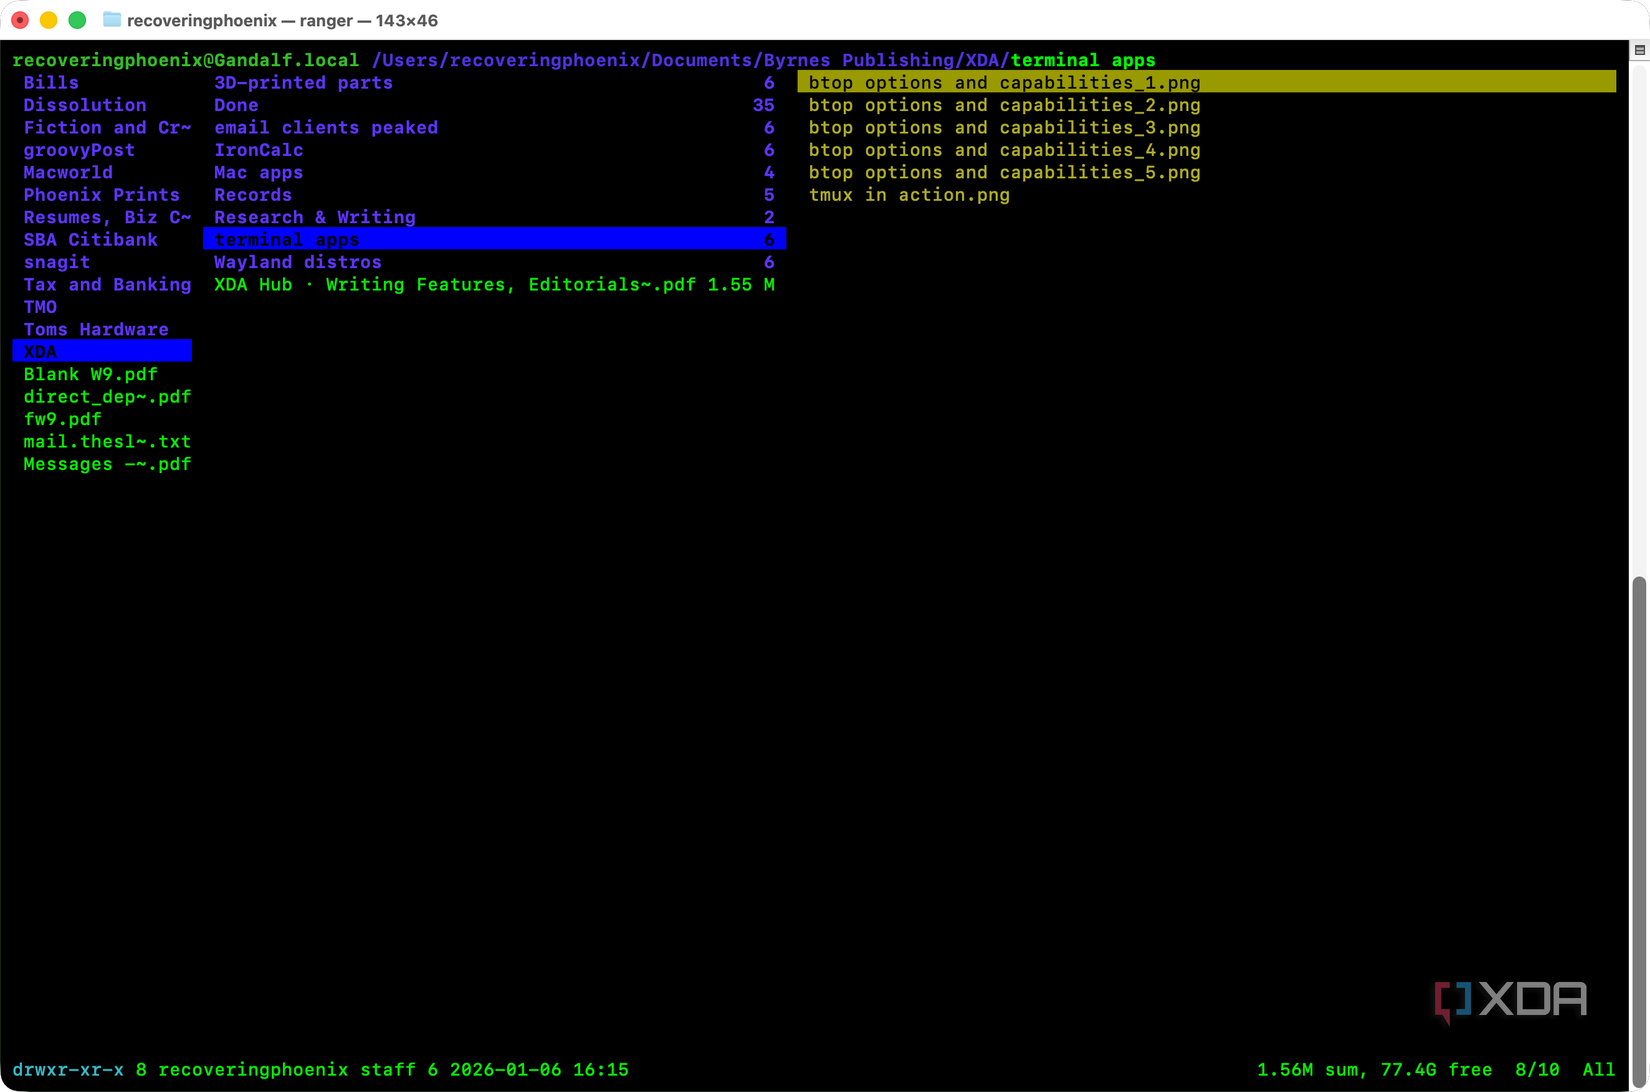Click the highlighted terminal apps folder
This screenshot has height=1092, width=1650.
(x=494, y=240)
